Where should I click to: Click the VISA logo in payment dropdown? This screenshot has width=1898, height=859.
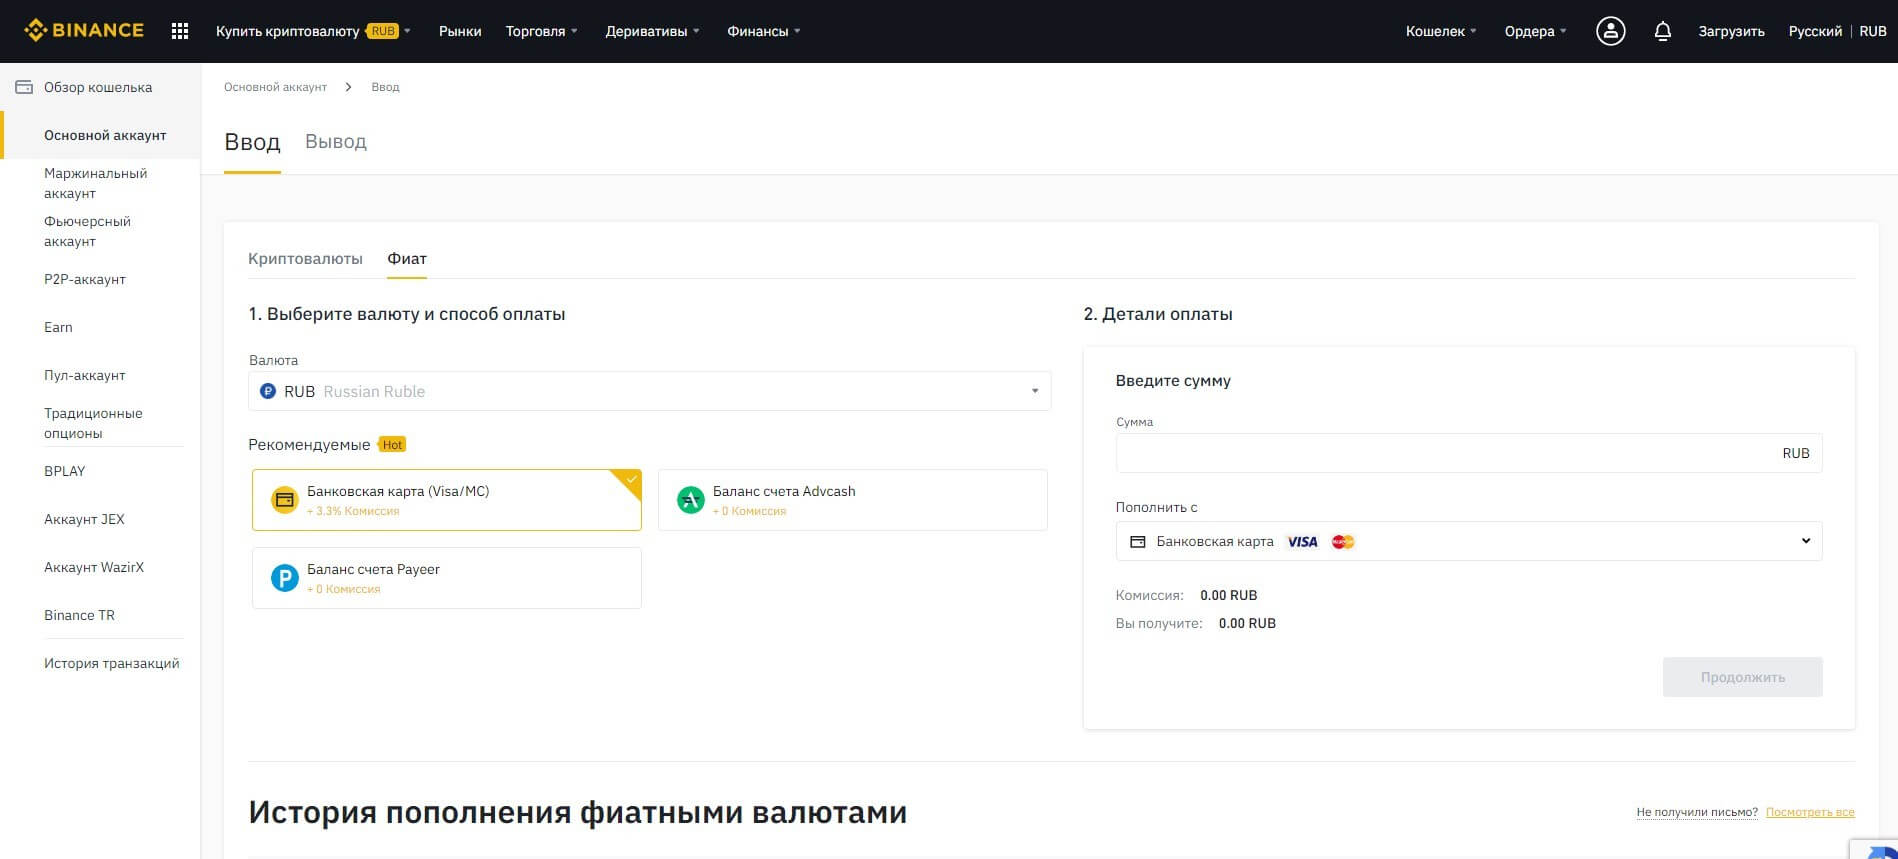pyautogui.click(x=1302, y=541)
